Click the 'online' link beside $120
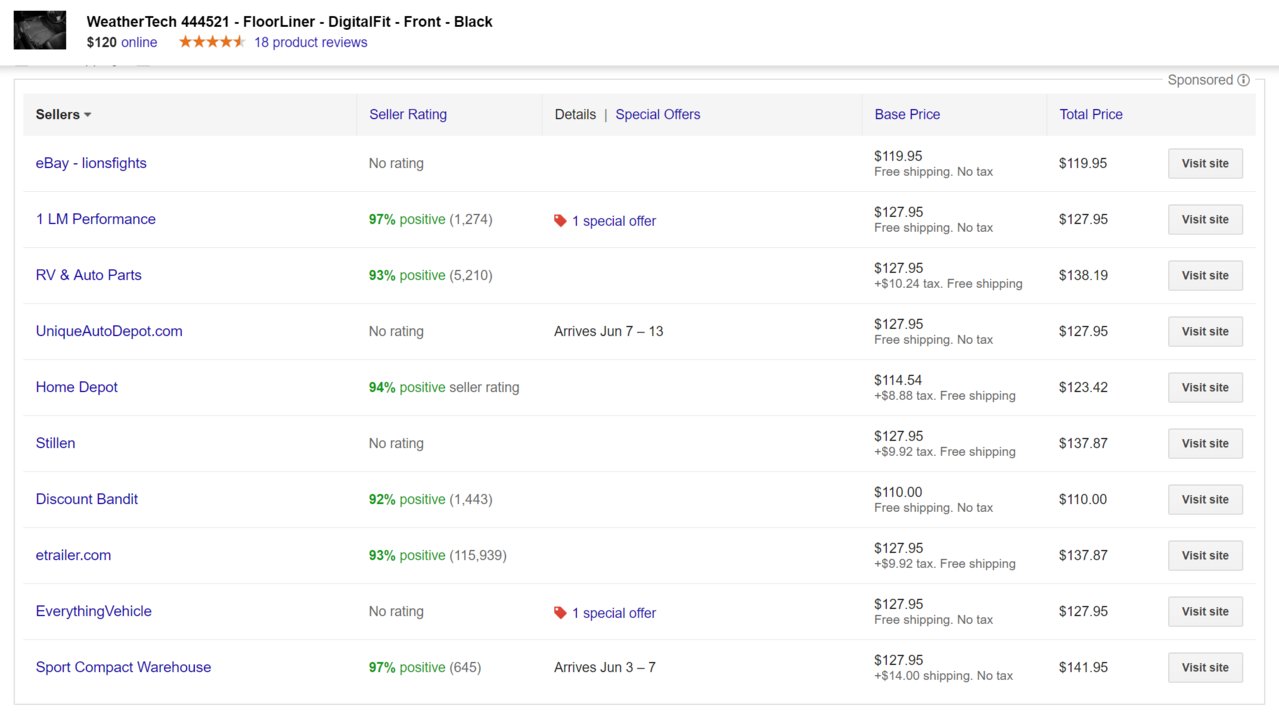This screenshot has width=1279, height=718. coord(139,42)
